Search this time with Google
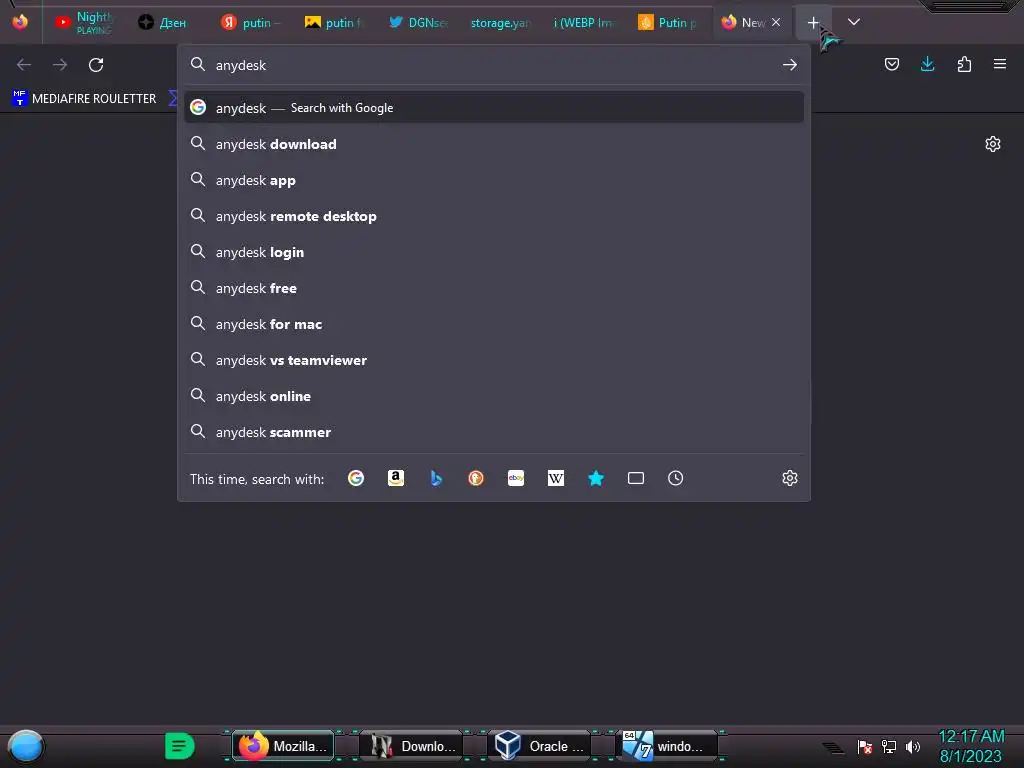1024x768 pixels. point(356,479)
